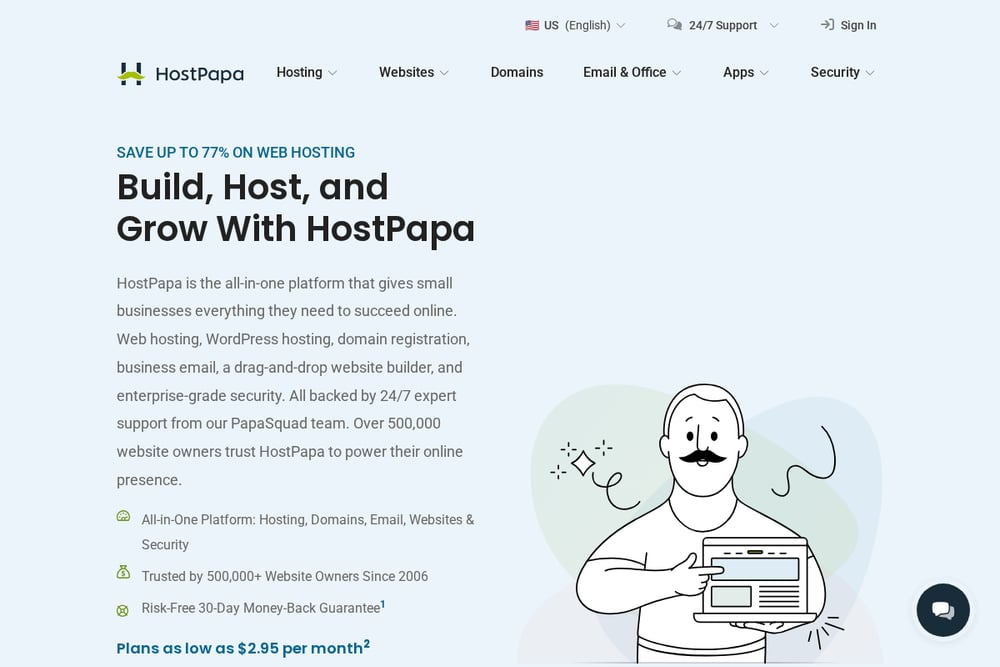This screenshot has height=667, width=1000.
Task: Click the Sign In arrow icon
Action: tap(827, 25)
